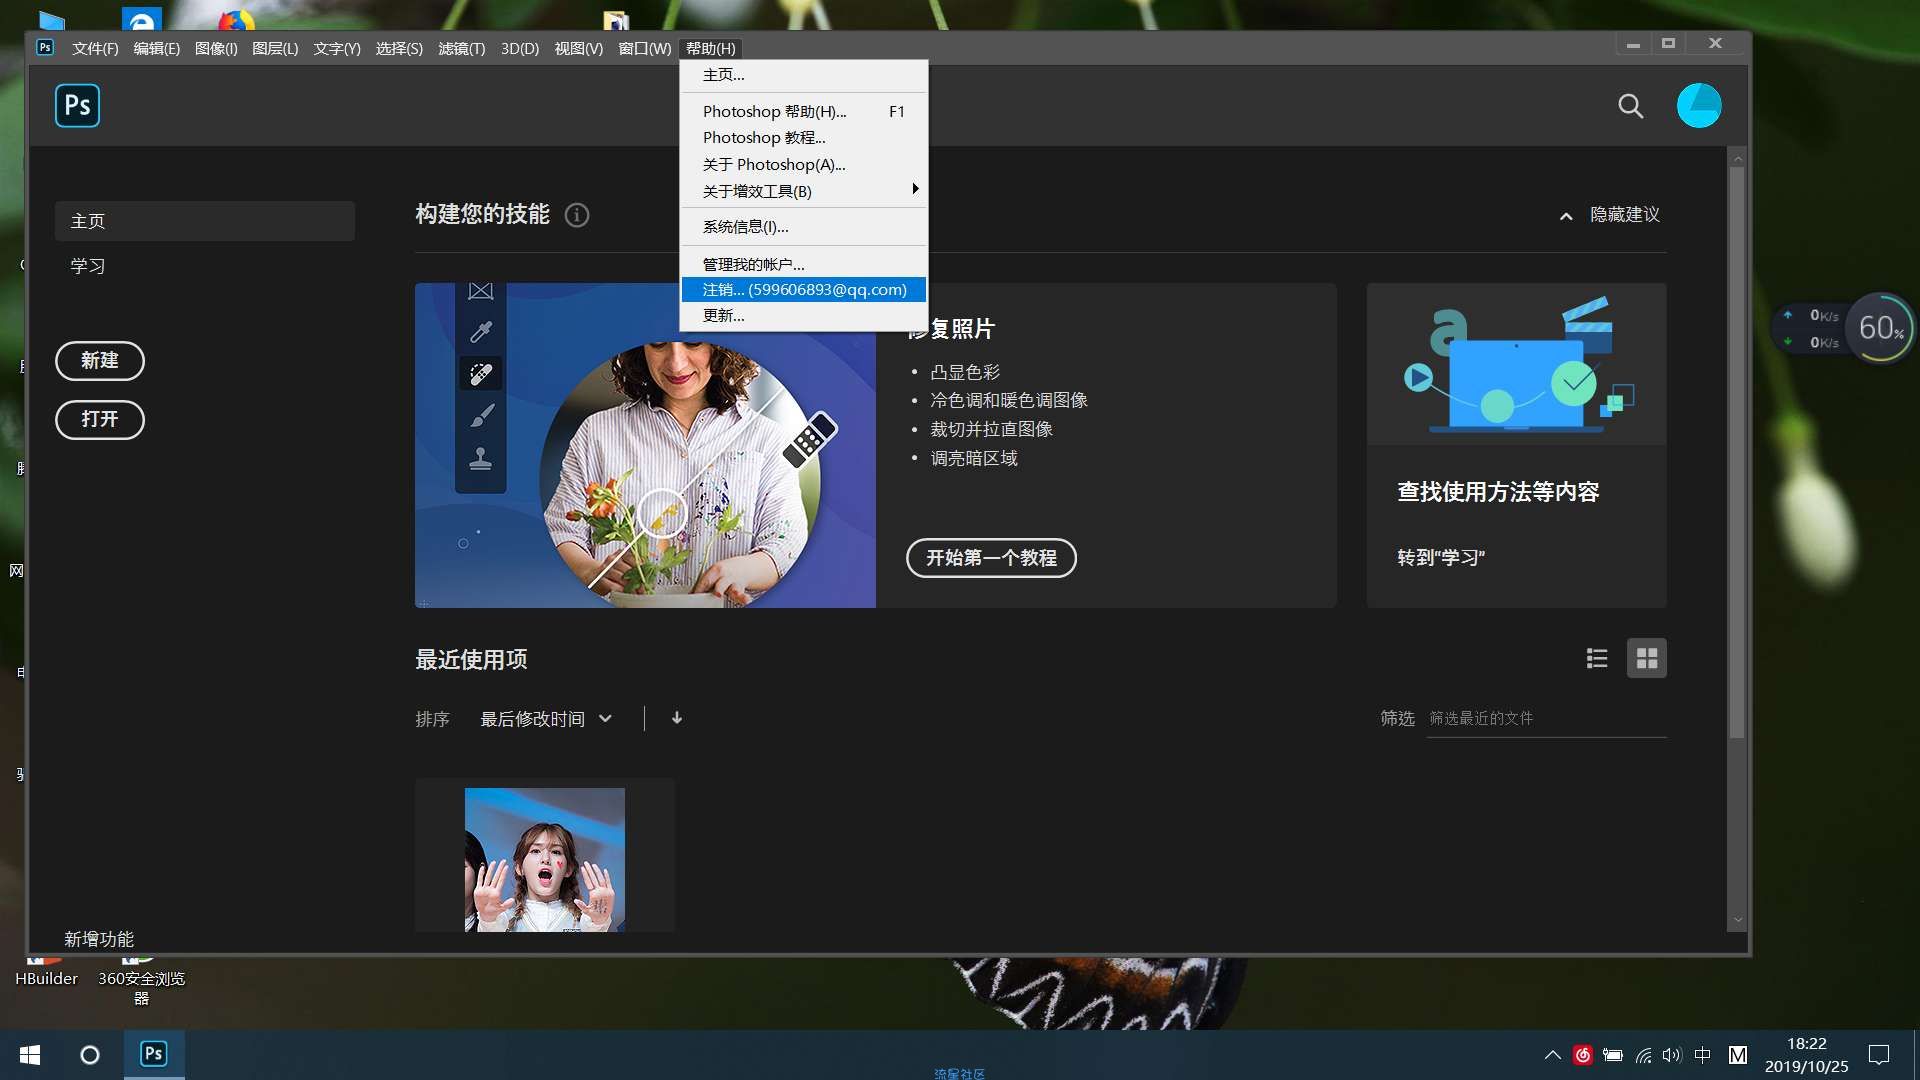Click the info icon beside 构建您的技能
1920x1080 pixels.
[x=577, y=215]
